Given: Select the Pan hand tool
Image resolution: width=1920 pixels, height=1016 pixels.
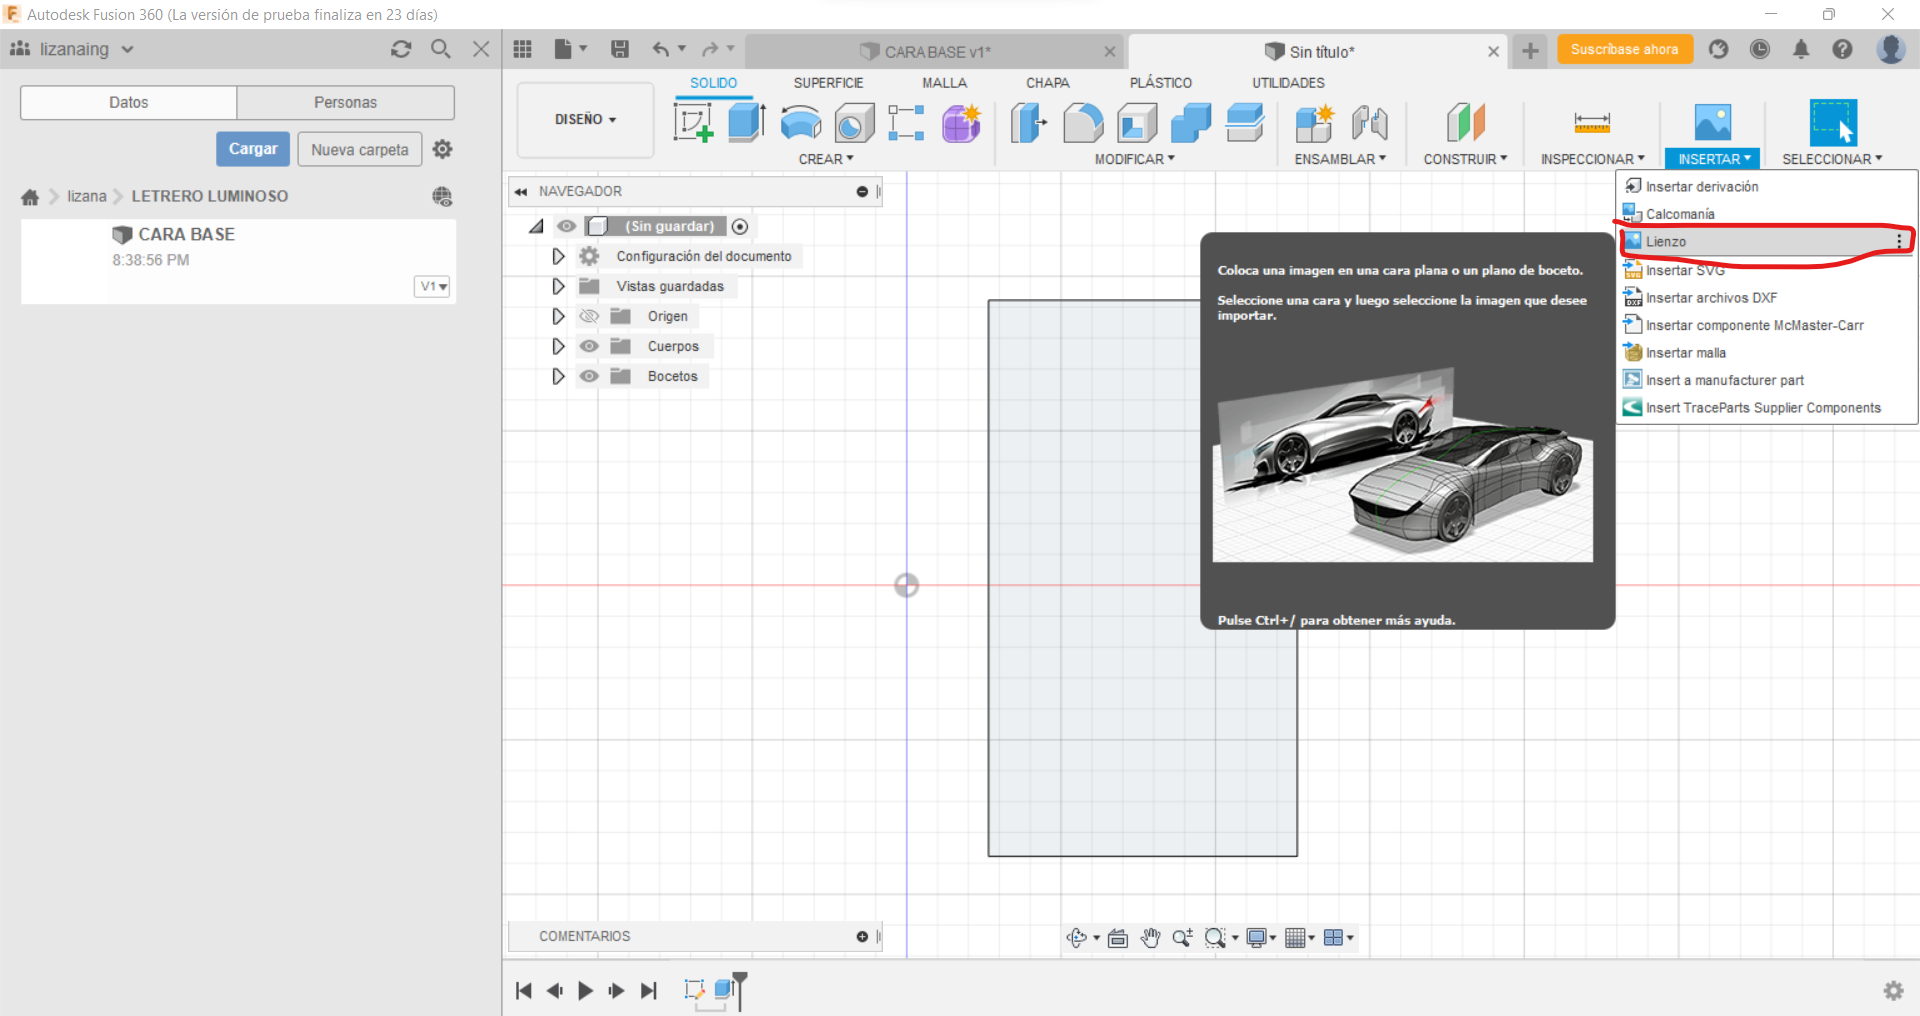Looking at the screenshot, I should (1150, 937).
